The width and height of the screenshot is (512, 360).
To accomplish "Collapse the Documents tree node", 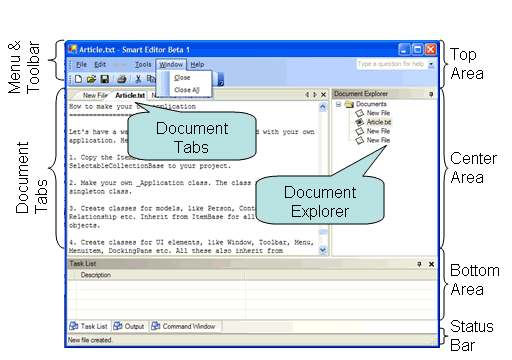I will 338,104.
